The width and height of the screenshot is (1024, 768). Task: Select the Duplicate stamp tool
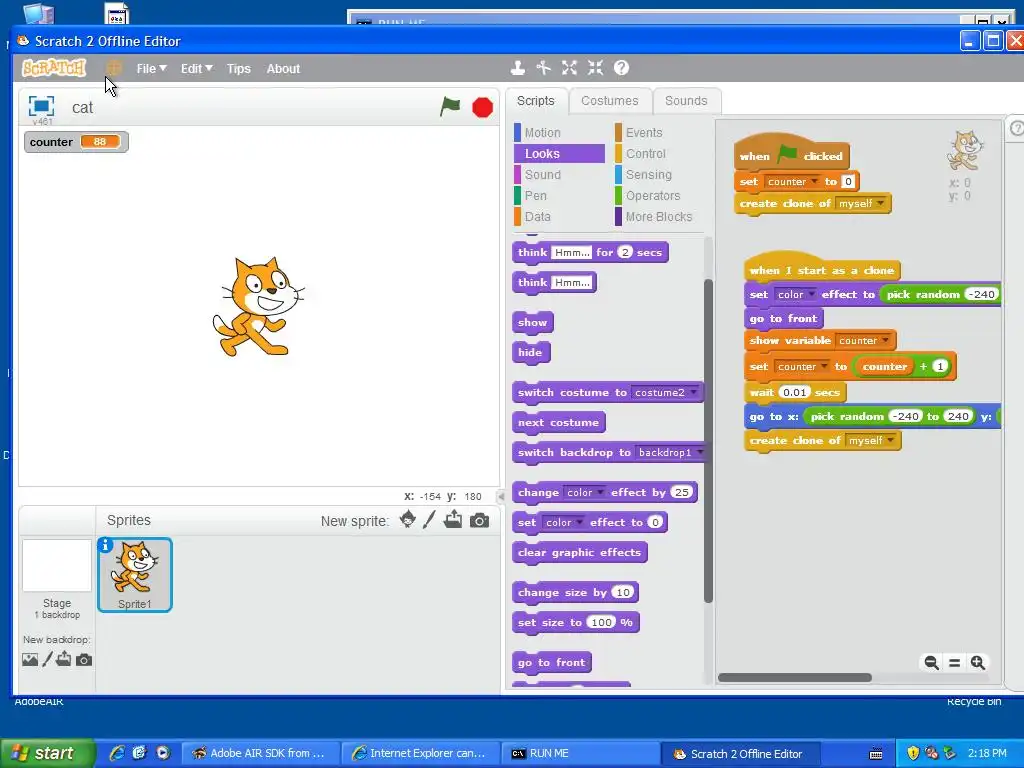tap(518, 67)
